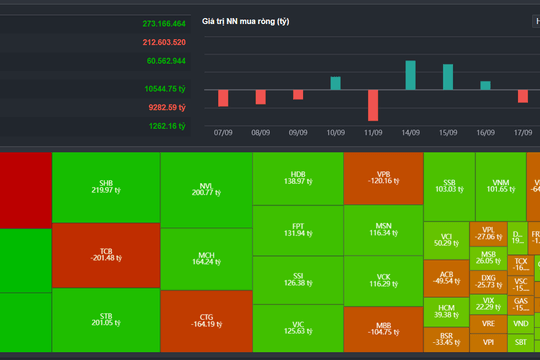The height and width of the screenshot is (360, 540).
Task: Click the value 10544.75 tỷ
Action: point(165,89)
